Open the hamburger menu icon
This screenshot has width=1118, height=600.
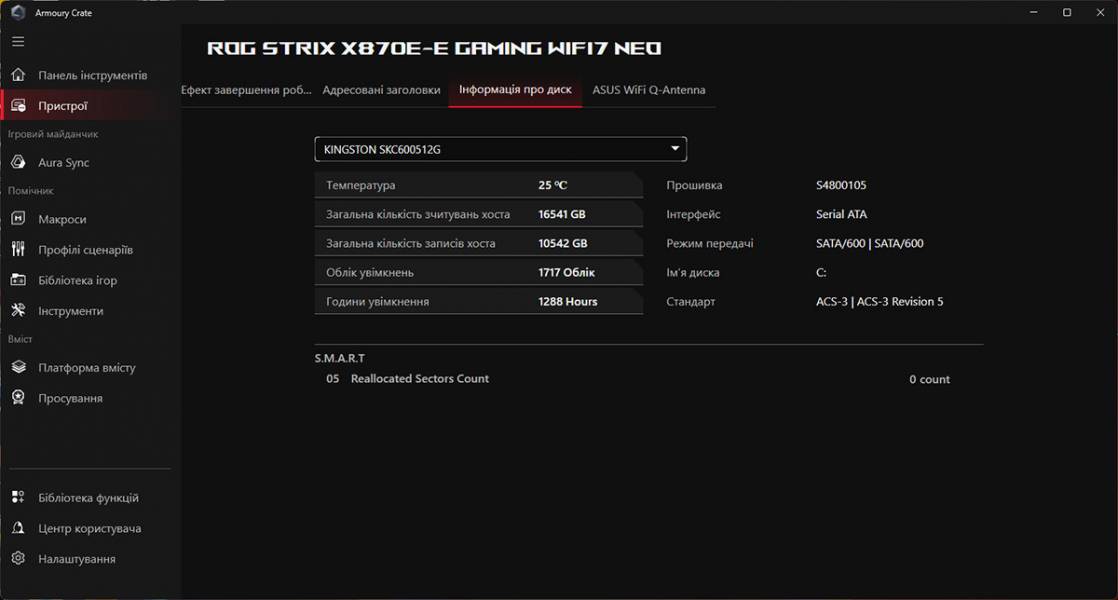[x=19, y=41]
